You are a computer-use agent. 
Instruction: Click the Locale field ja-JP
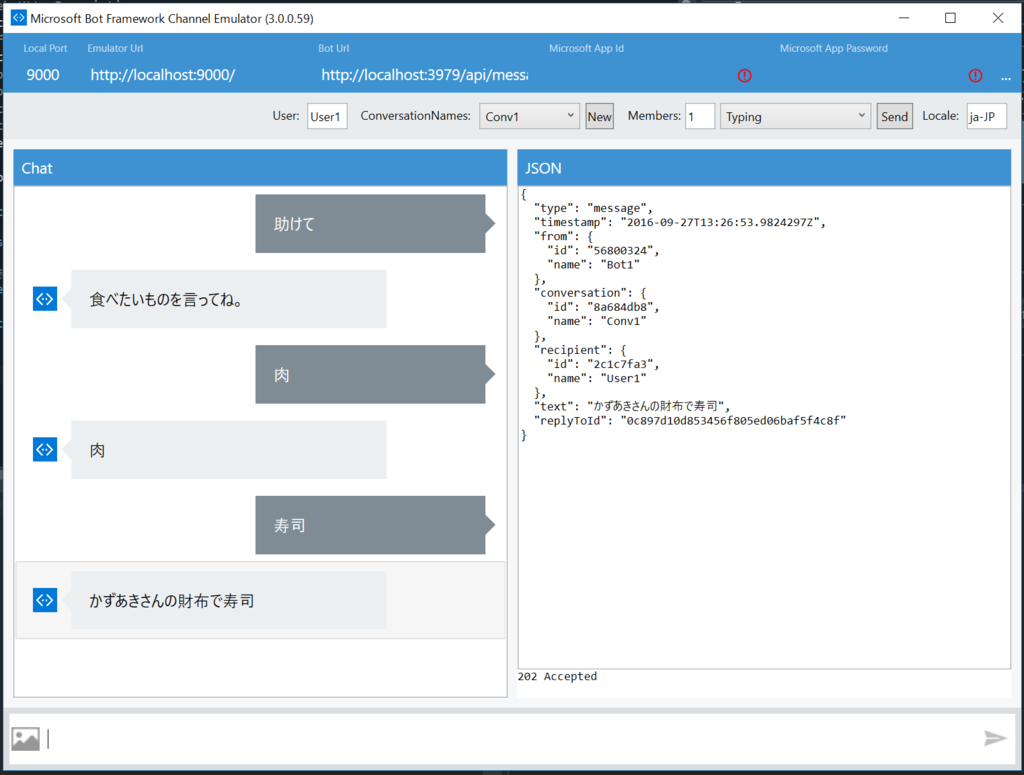986,116
